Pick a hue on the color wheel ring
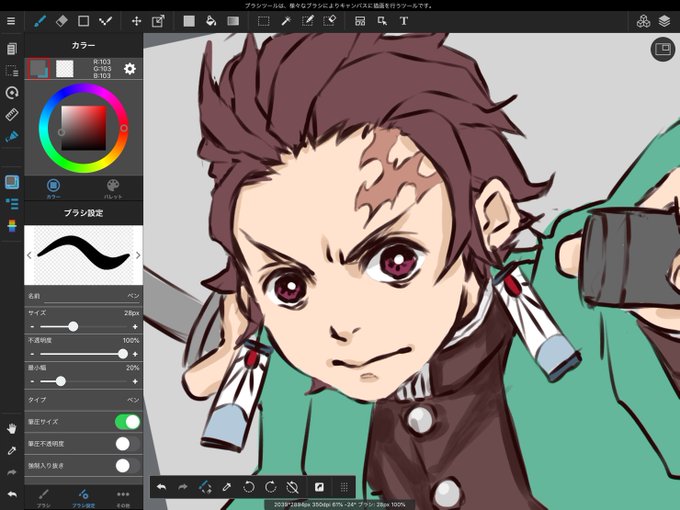This screenshot has height=510, width=680. 83,128
